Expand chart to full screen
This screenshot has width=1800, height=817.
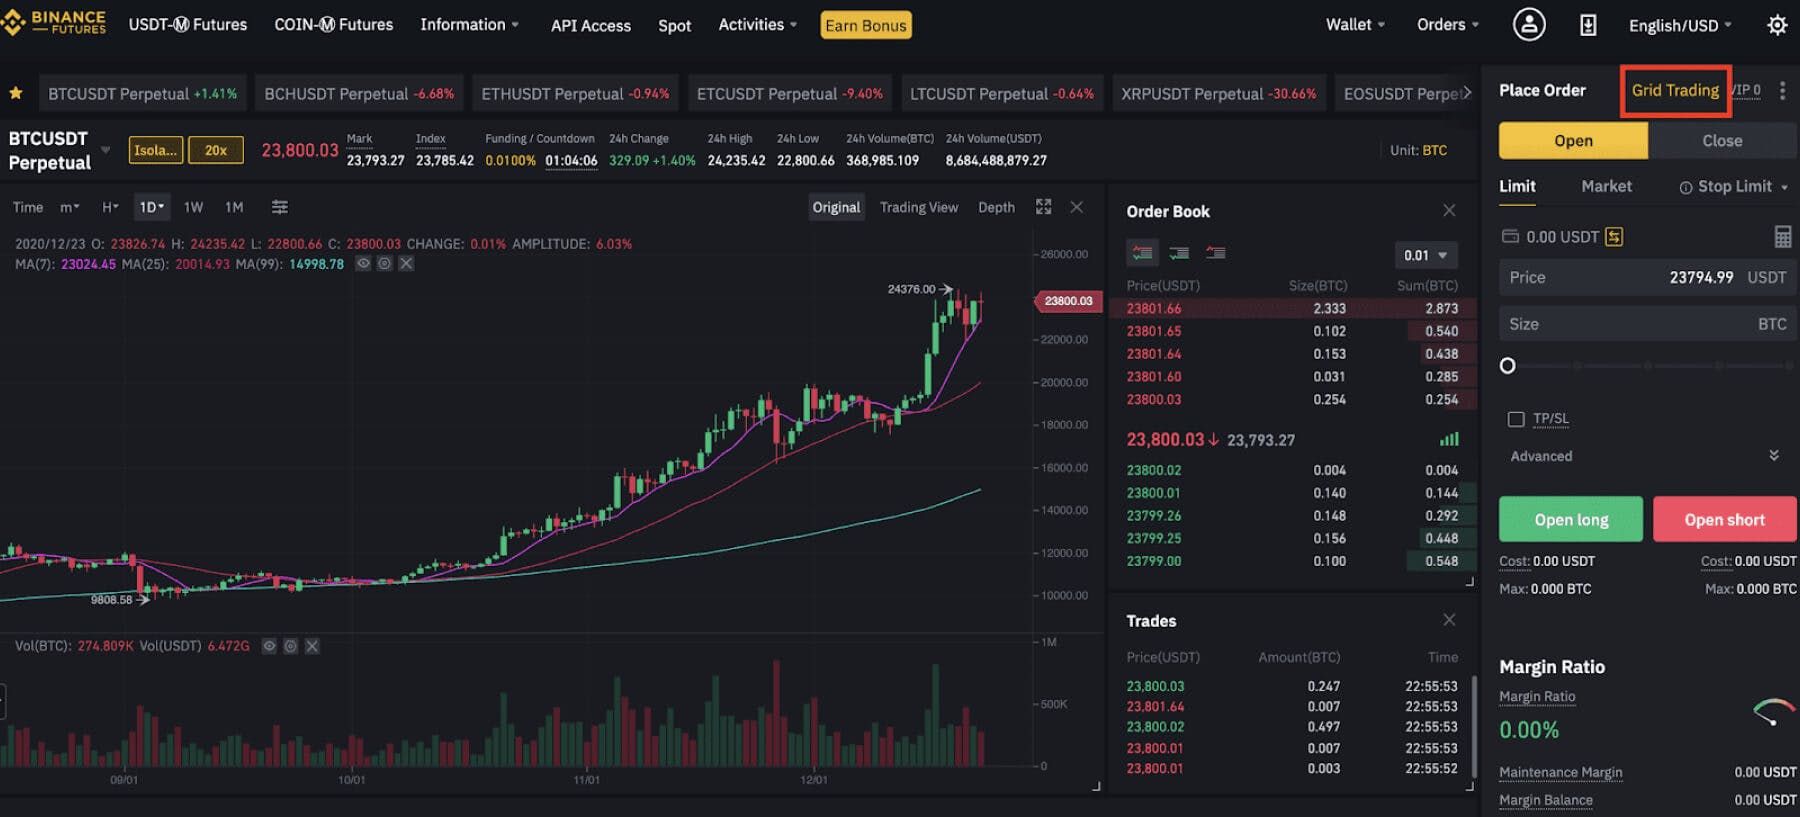tap(1043, 207)
